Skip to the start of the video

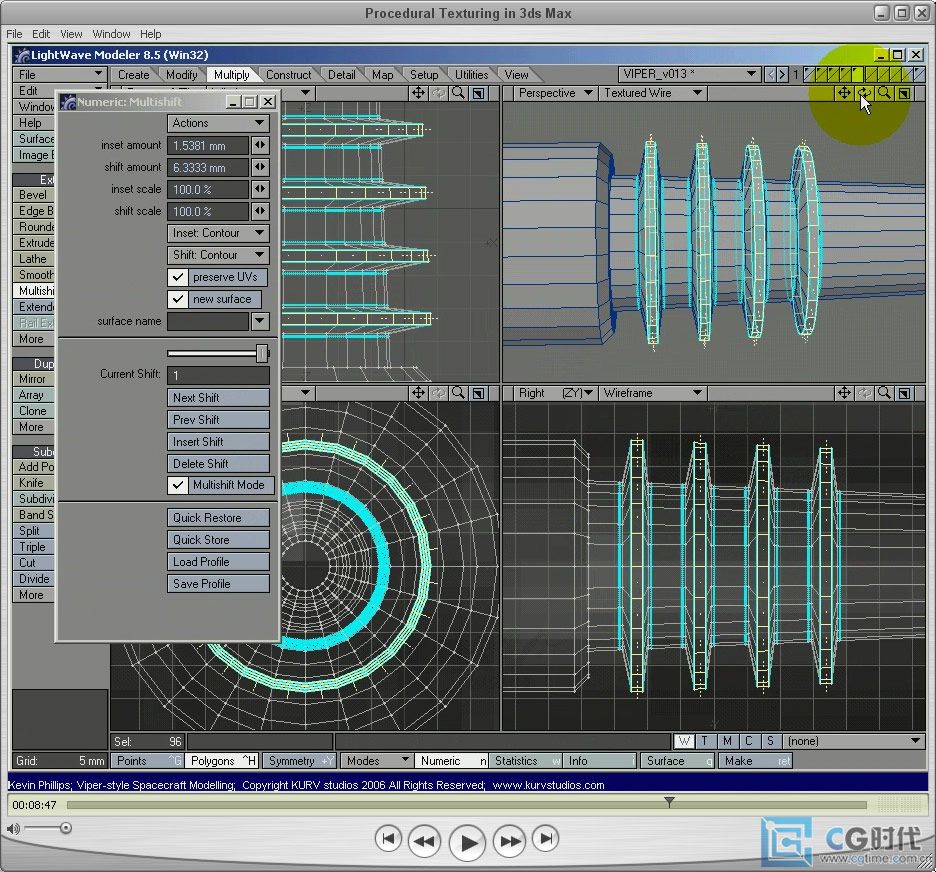[388, 839]
